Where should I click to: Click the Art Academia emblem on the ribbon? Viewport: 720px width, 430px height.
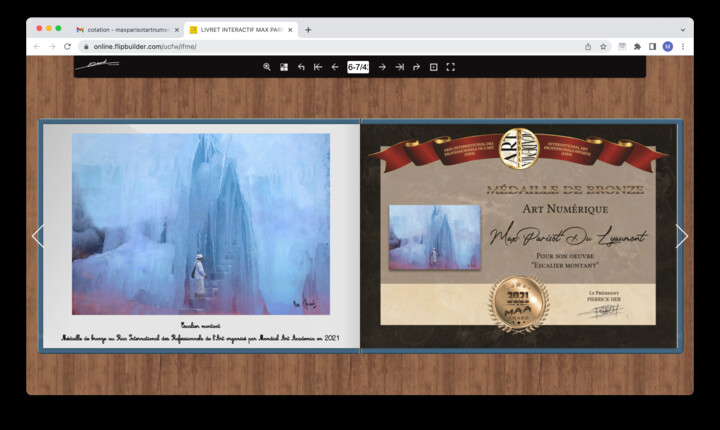click(519, 148)
